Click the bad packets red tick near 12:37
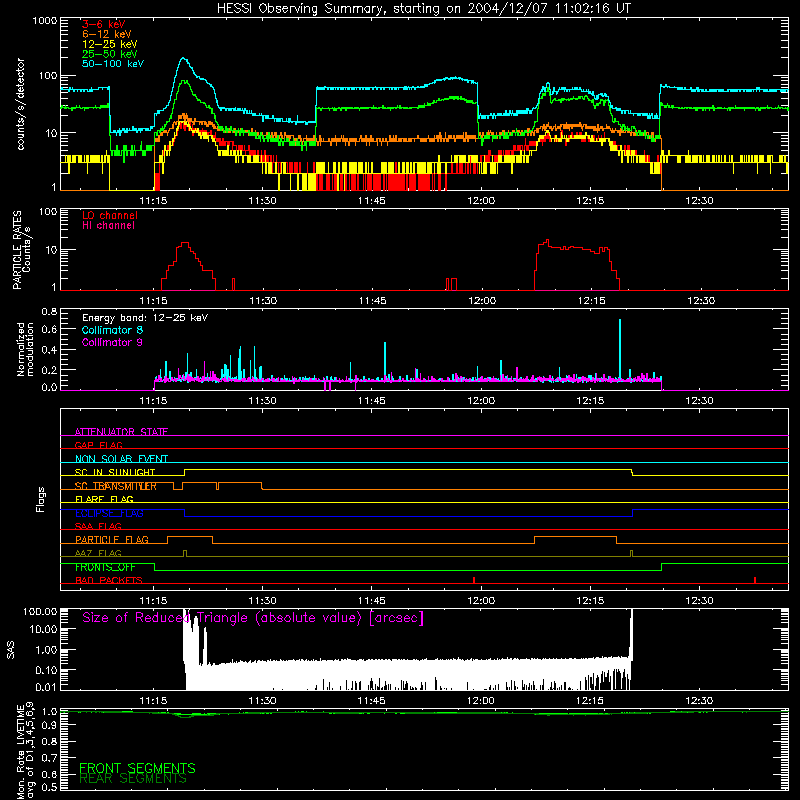Viewport: 800px width, 800px height. point(755,580)
